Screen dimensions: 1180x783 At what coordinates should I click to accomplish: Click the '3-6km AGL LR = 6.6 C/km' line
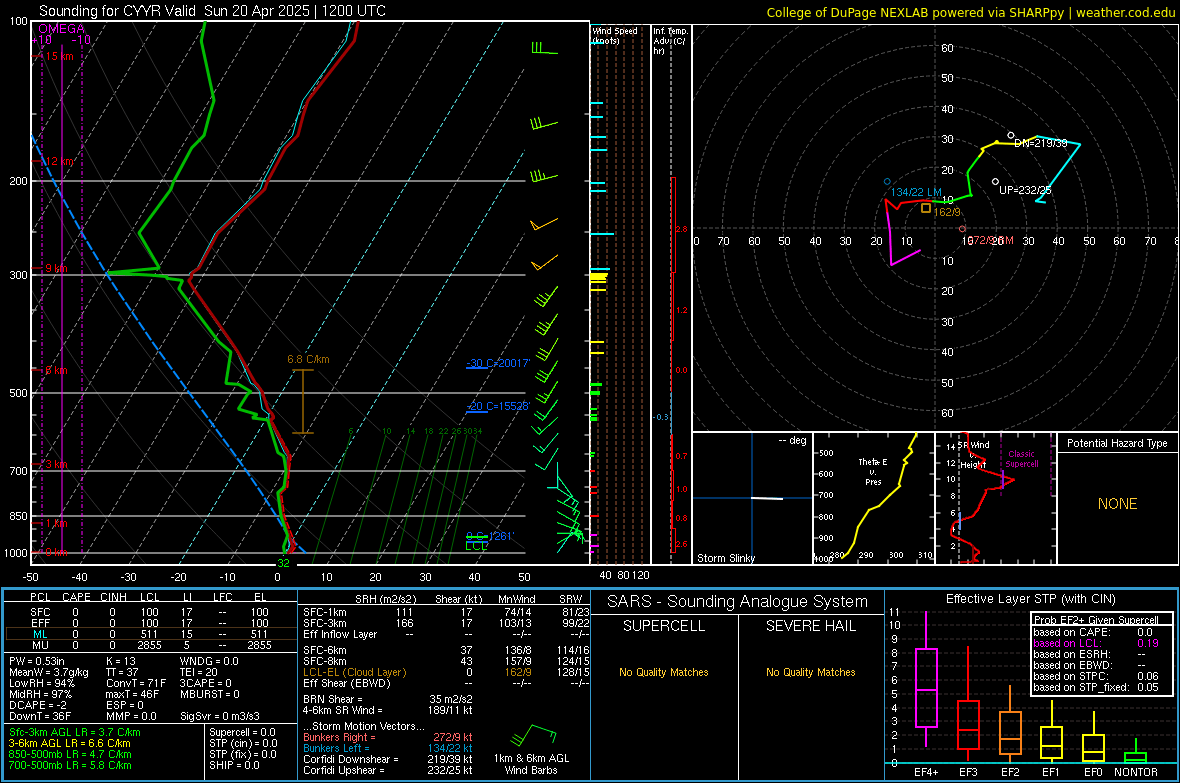click(x=70, y=743)
